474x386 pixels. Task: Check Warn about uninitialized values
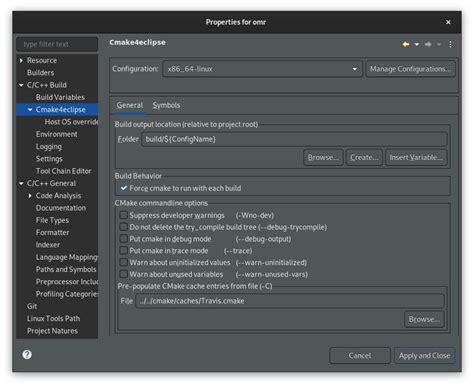(x=124, y=262)
